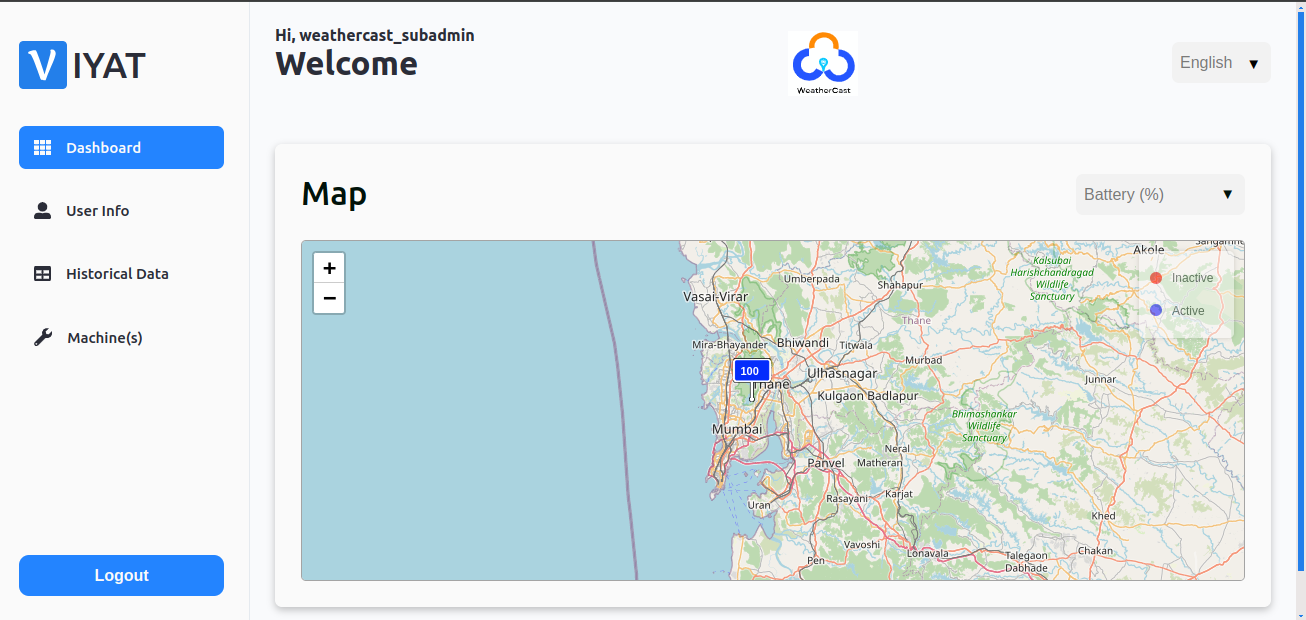Image resolution: width=1306 pixels, height=620 pixels.
Task: Click the Bhiwandi label on map
Action: [803, 342]
